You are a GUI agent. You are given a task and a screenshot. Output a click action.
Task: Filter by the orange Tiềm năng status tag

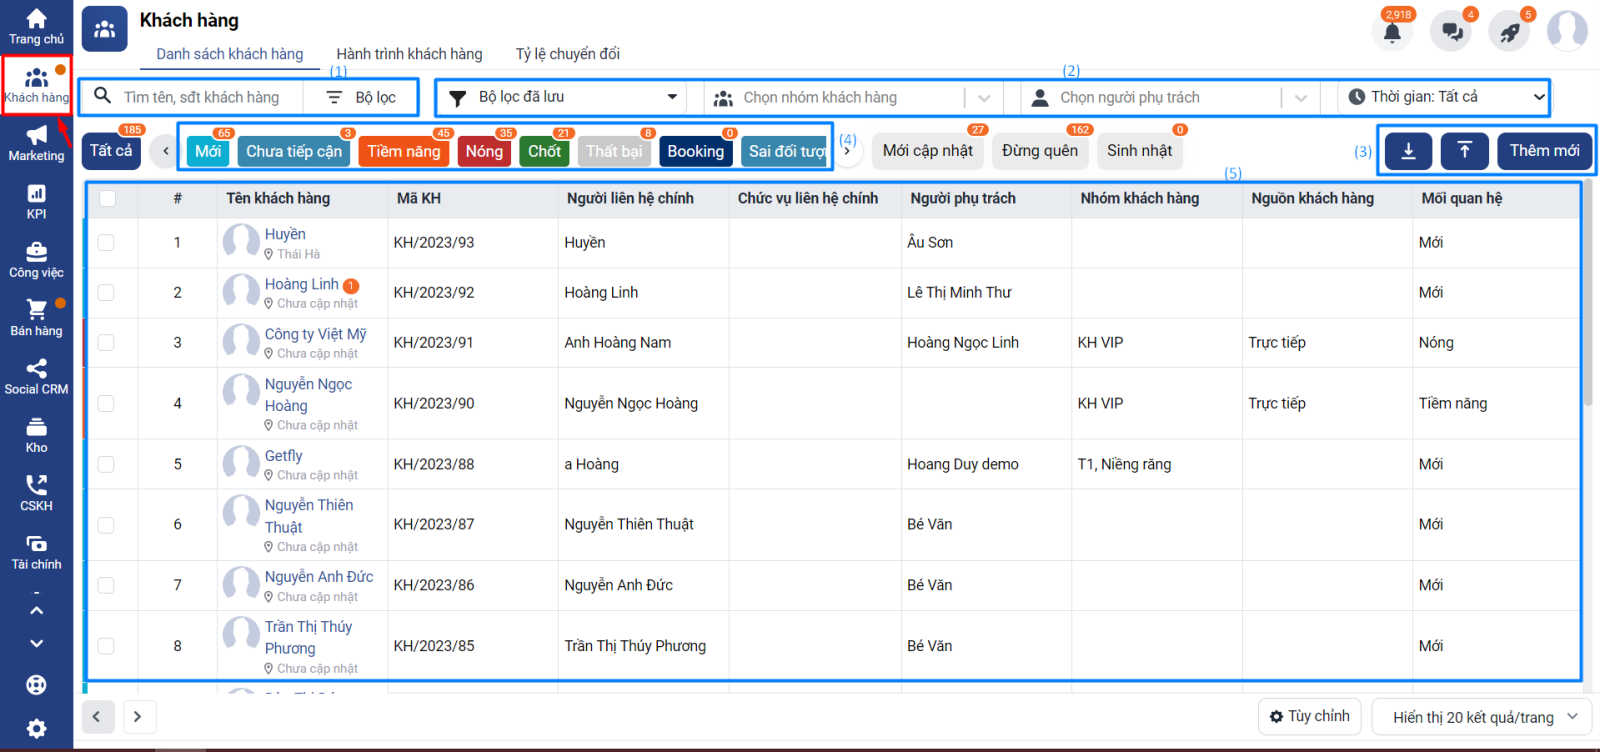point(403,152)
